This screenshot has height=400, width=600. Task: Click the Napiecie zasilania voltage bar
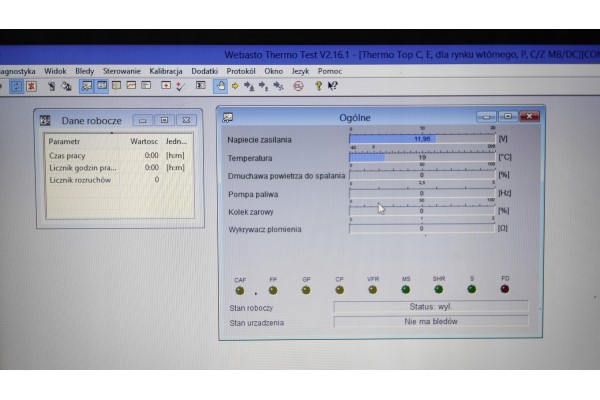pos(422,139)
